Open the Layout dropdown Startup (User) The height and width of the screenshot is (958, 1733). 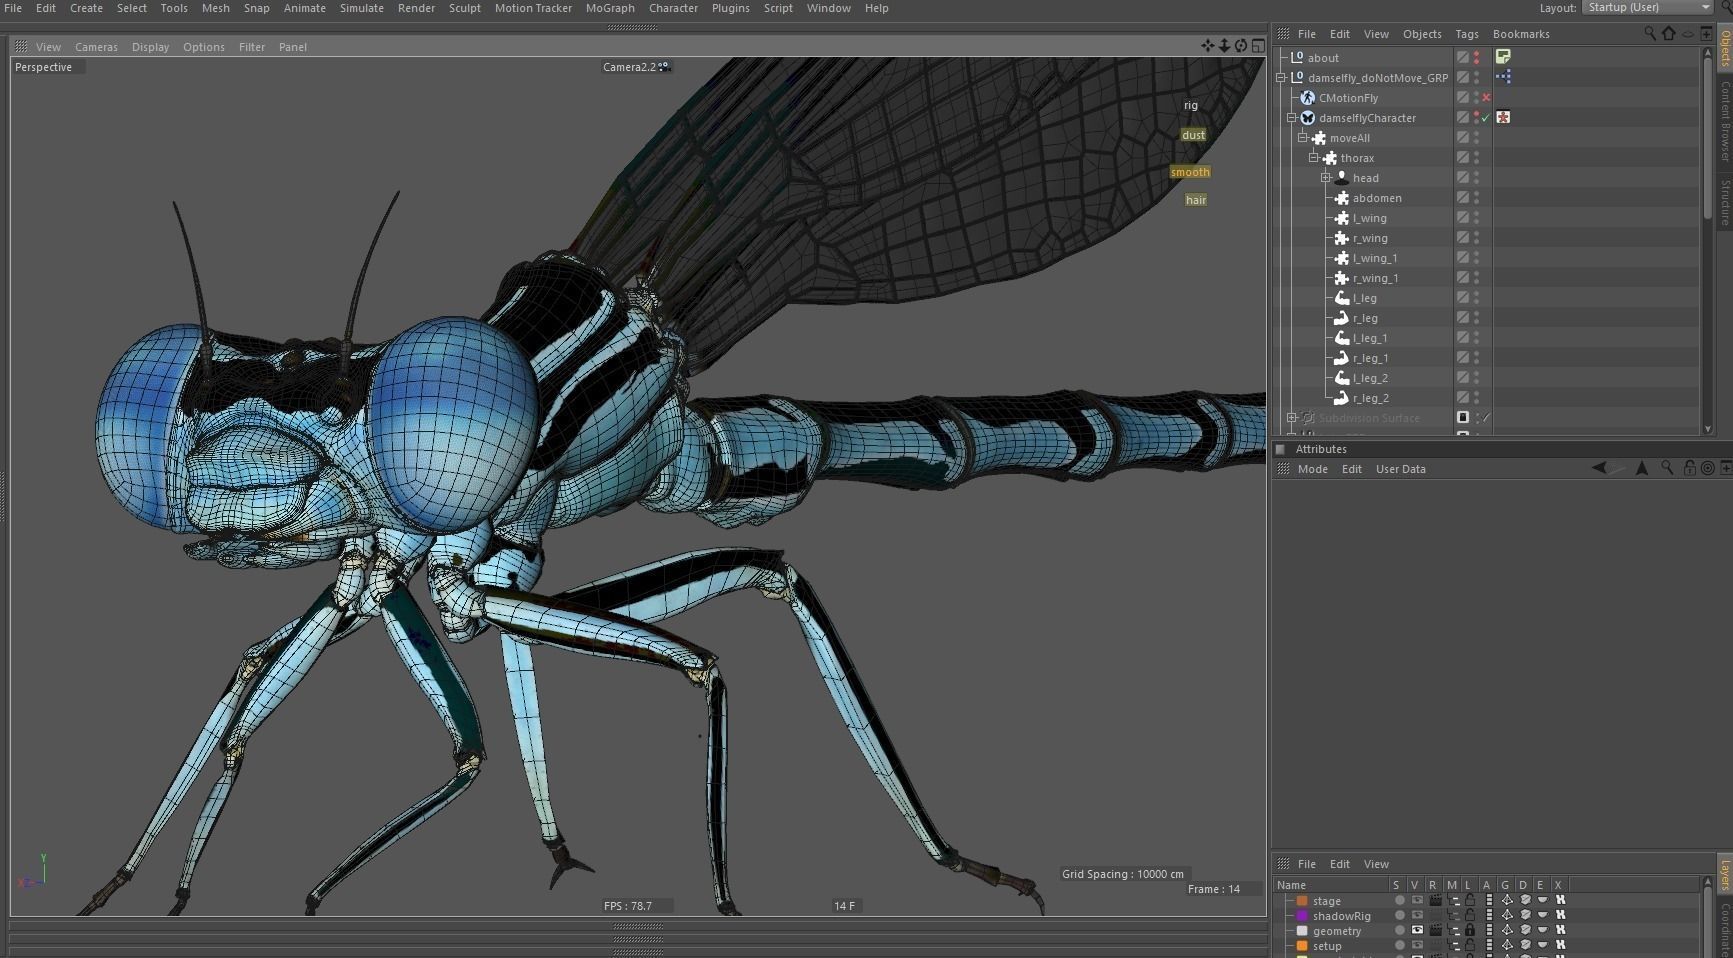[x=1647, y=7]
